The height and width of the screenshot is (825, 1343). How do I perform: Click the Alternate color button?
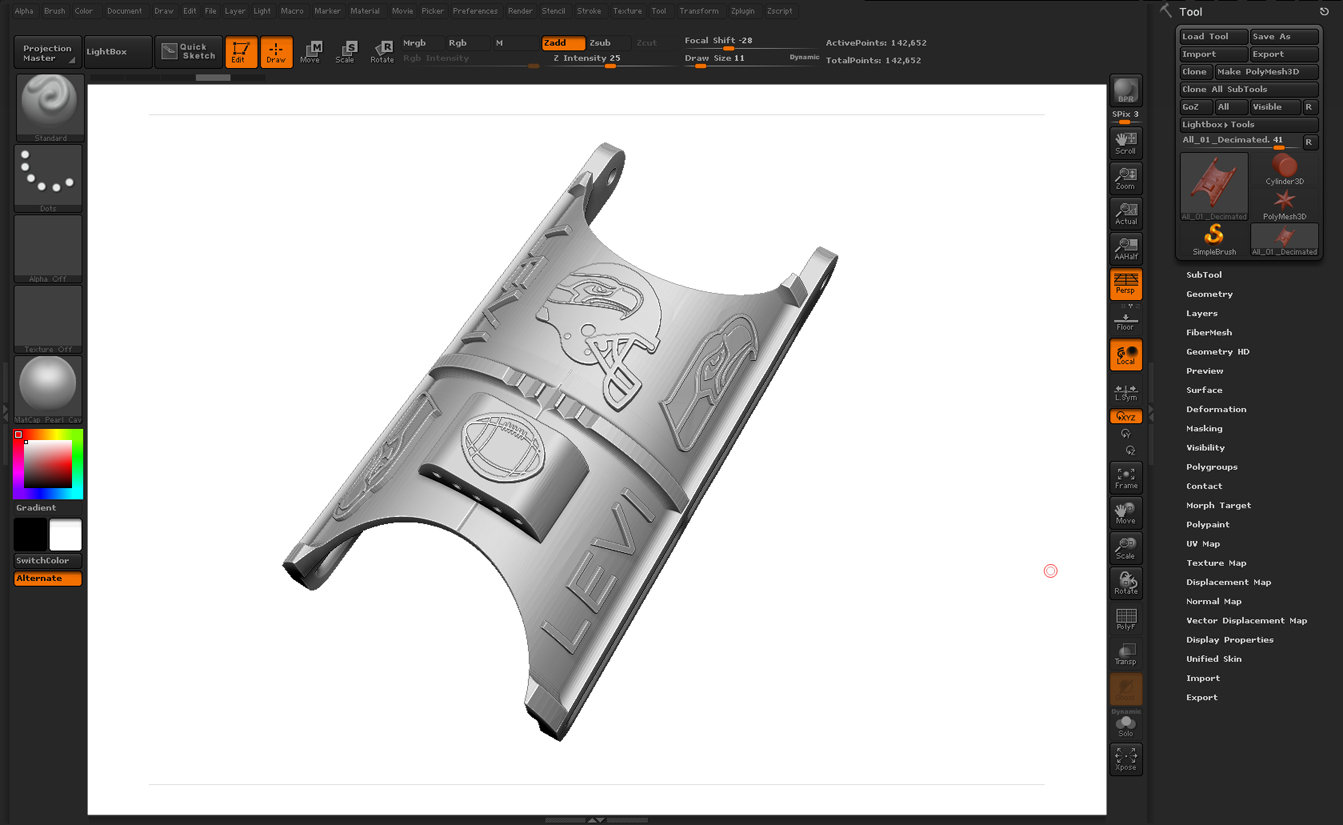pos(48,579)
